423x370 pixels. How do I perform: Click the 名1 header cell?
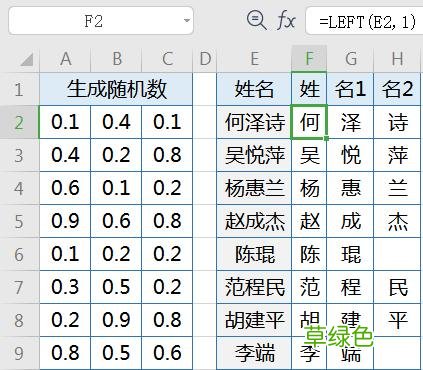pyautogui.click(x=350, y=89)
